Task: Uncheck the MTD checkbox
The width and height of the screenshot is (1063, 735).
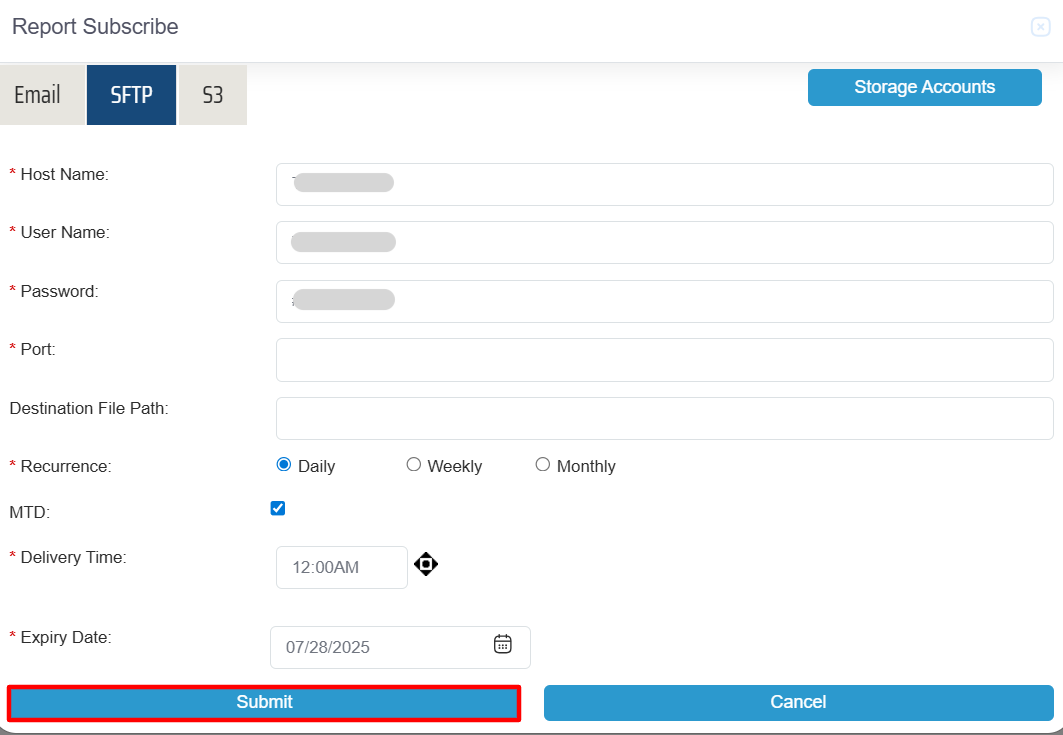Action: coord(278,508)
